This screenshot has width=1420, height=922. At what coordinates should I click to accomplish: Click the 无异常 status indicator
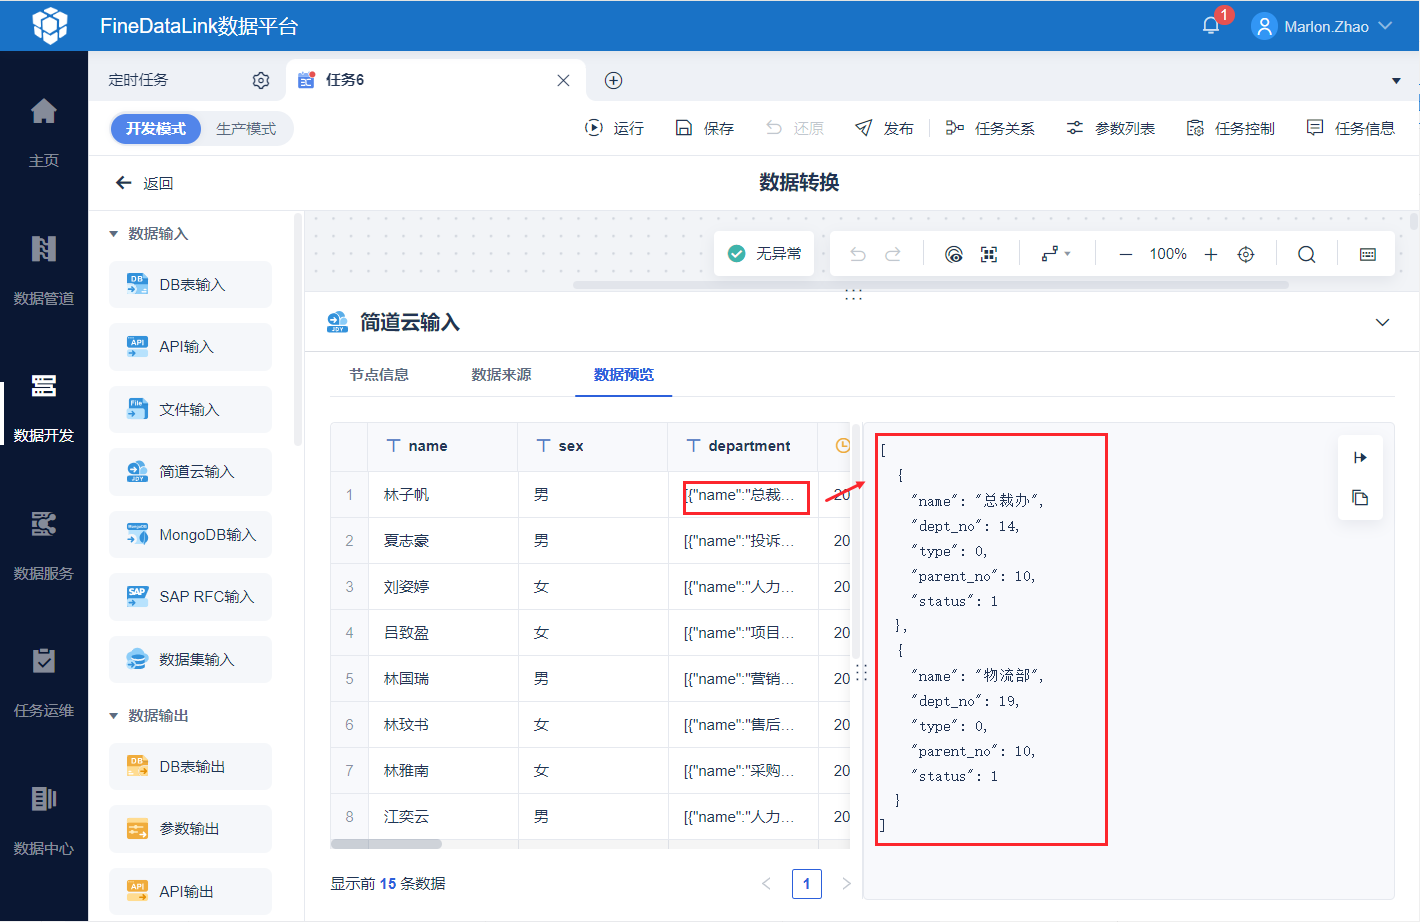point(764,254)
